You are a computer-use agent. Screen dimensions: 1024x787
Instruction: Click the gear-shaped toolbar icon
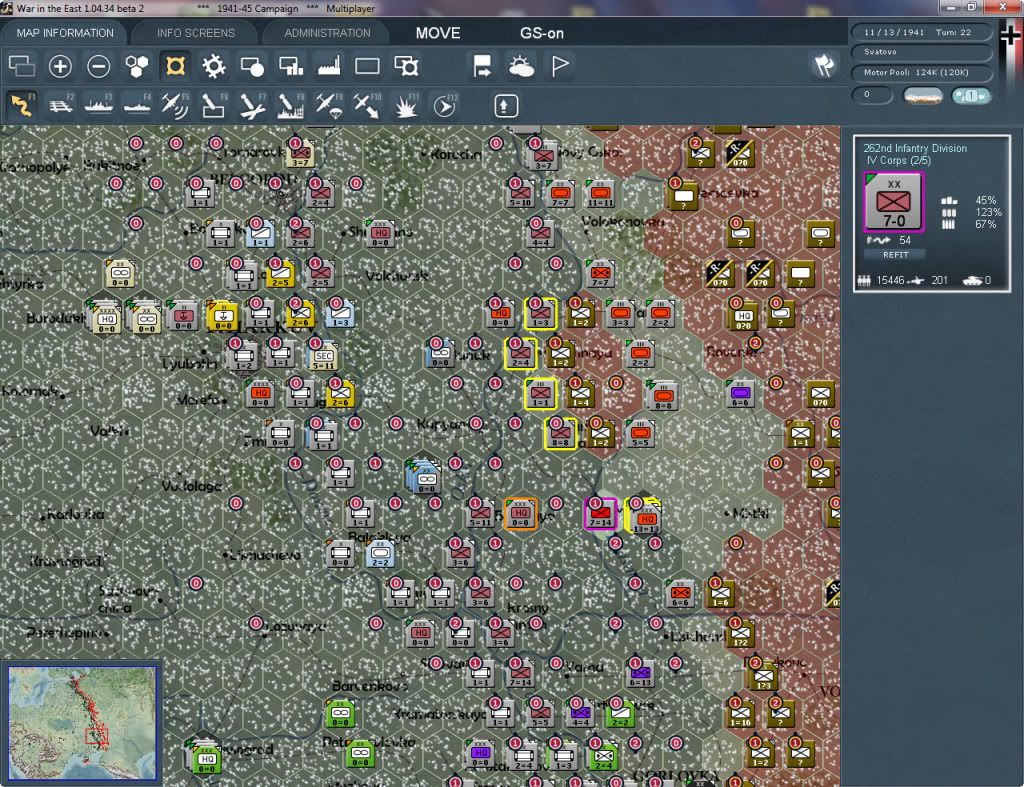(214, 66)
